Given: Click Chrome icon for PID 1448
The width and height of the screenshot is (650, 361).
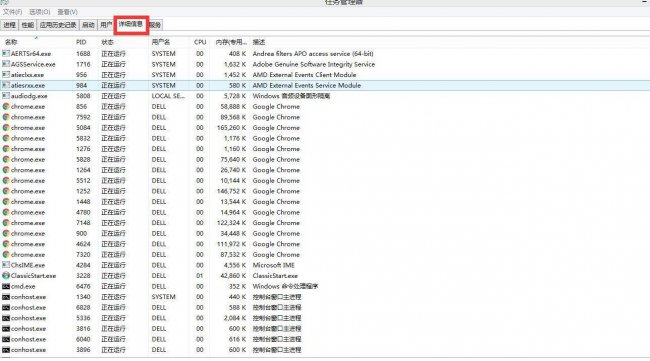Looking at the screenshot, I should click(x=6, y=201).
